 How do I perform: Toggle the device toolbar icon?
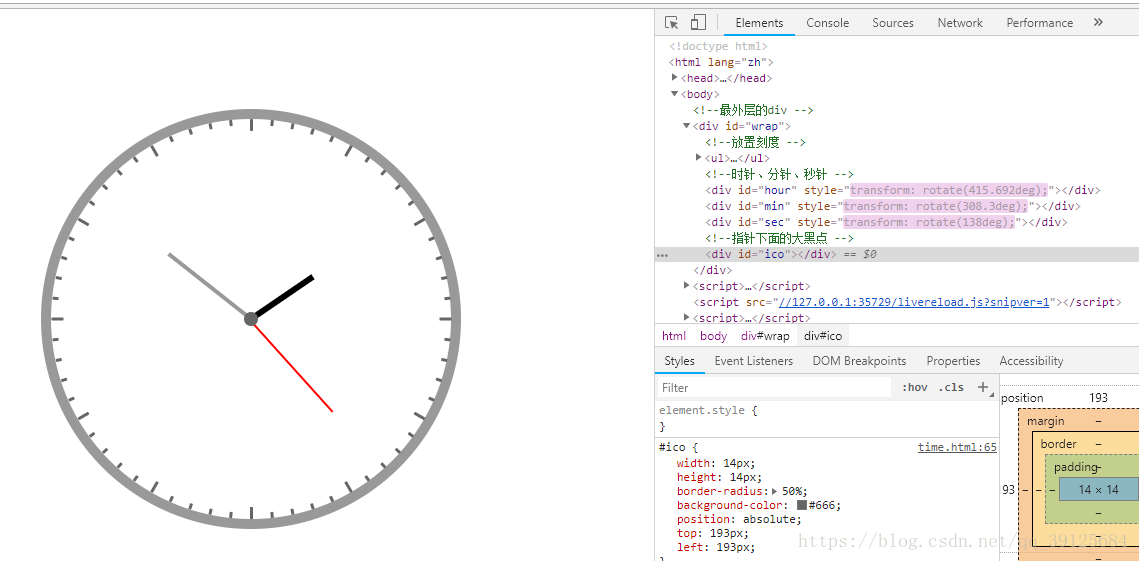pyautogui.click(x=698, y=23)
